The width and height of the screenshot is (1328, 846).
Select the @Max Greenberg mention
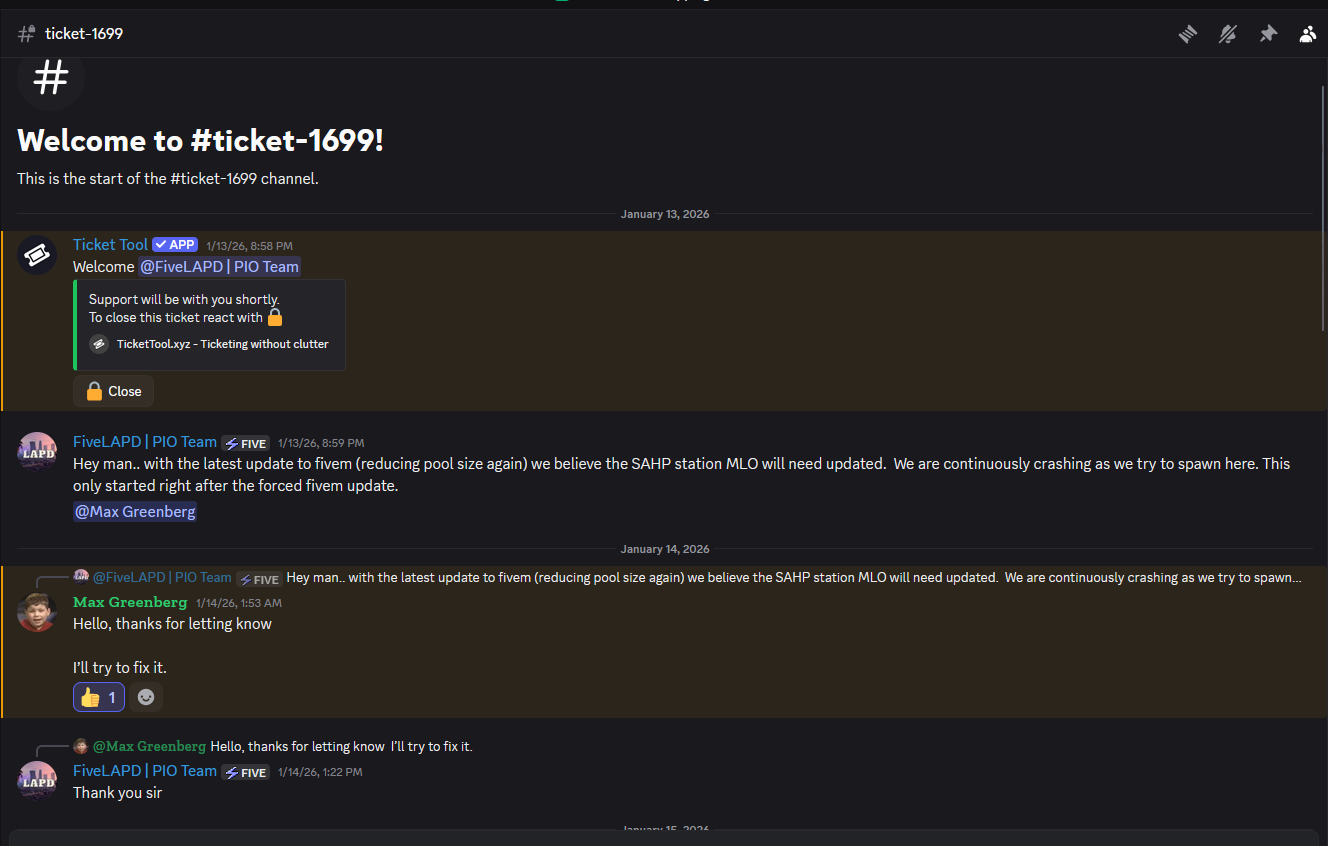coord(135,512)
